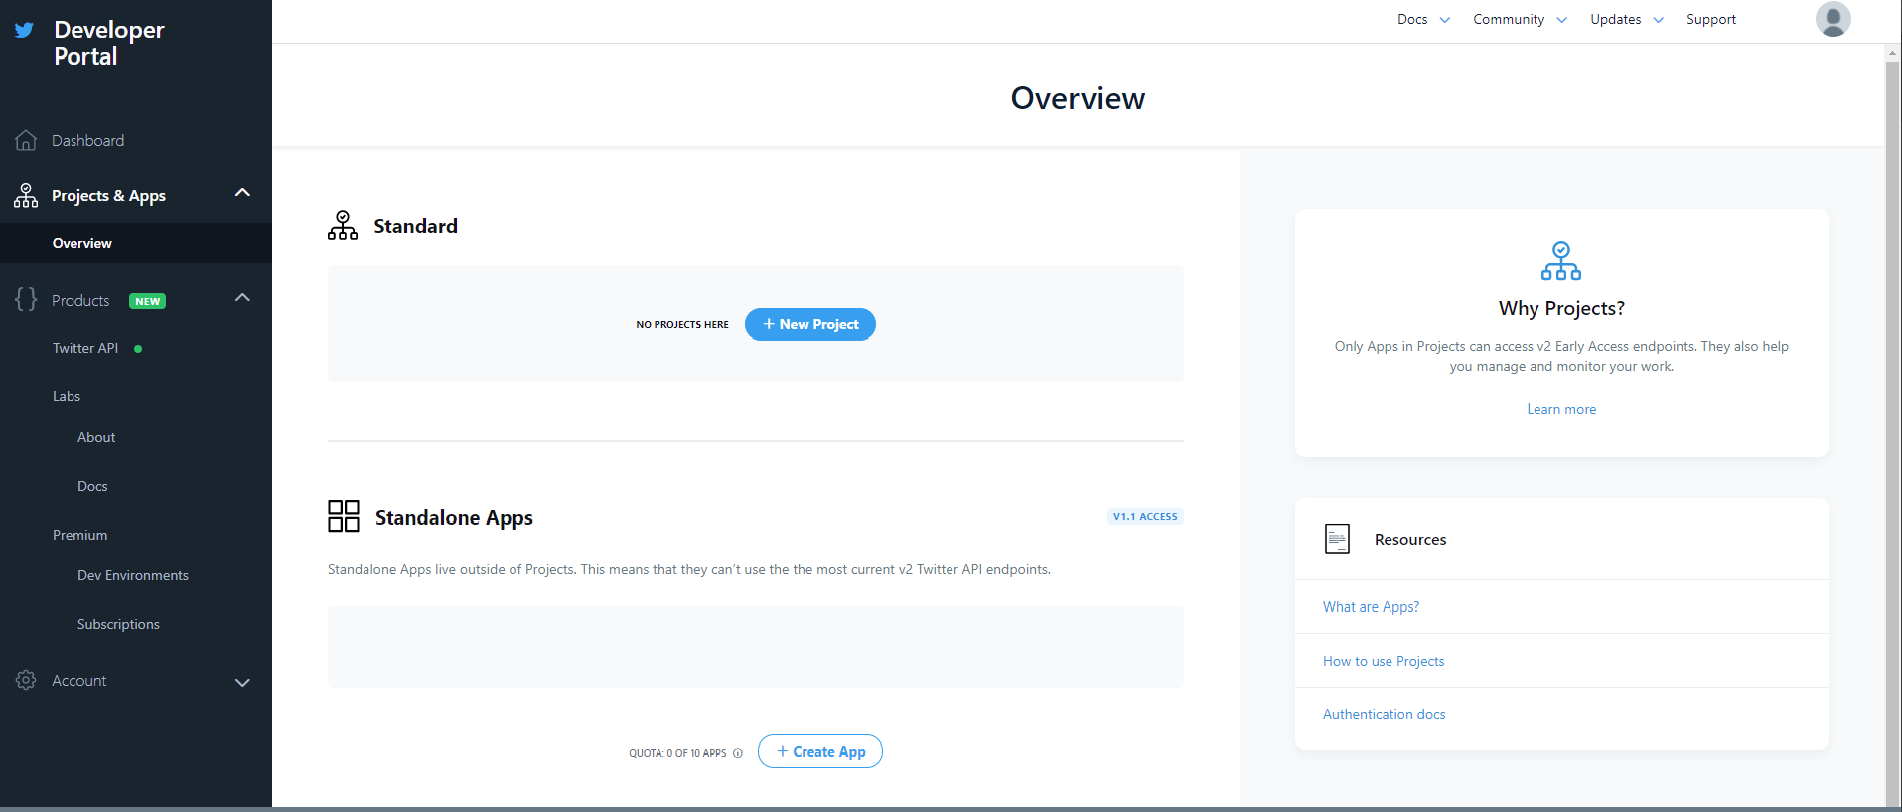
Task: Click the Standard projects icon
Action: pos(343,225)
